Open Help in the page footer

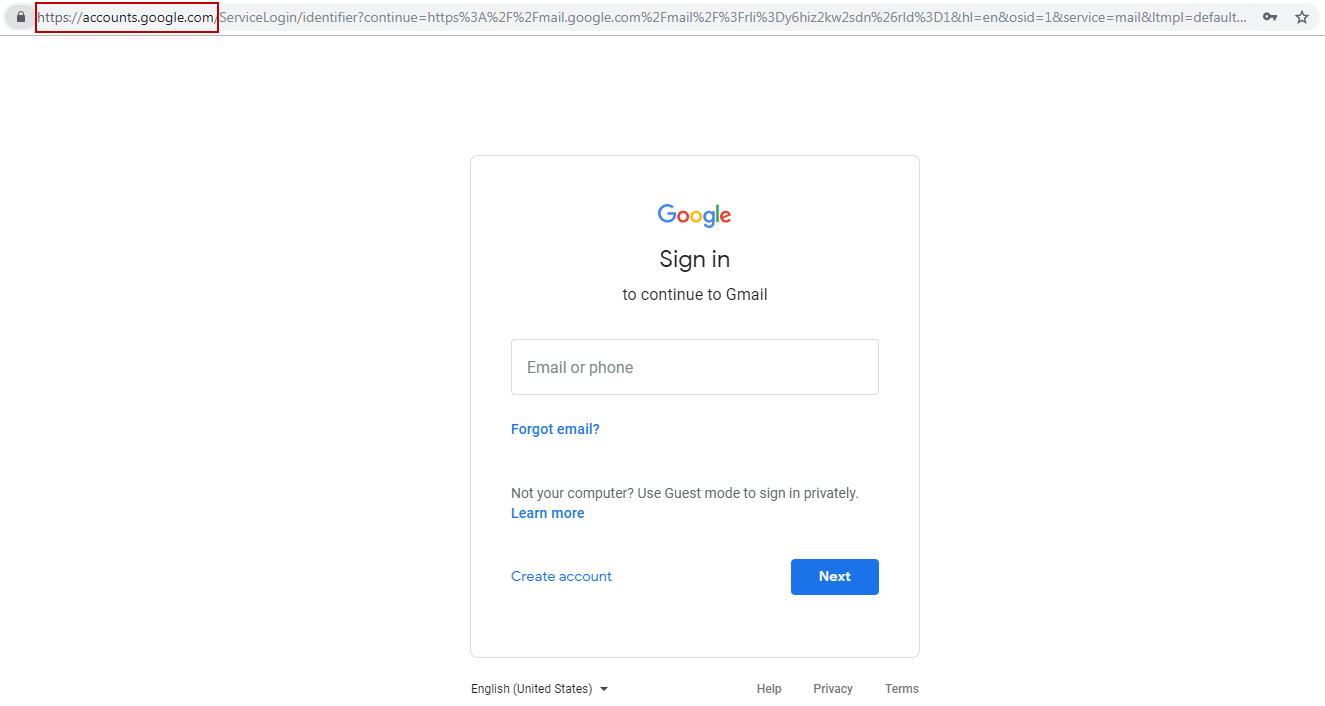pyautogui.click(x=769, y=689)
